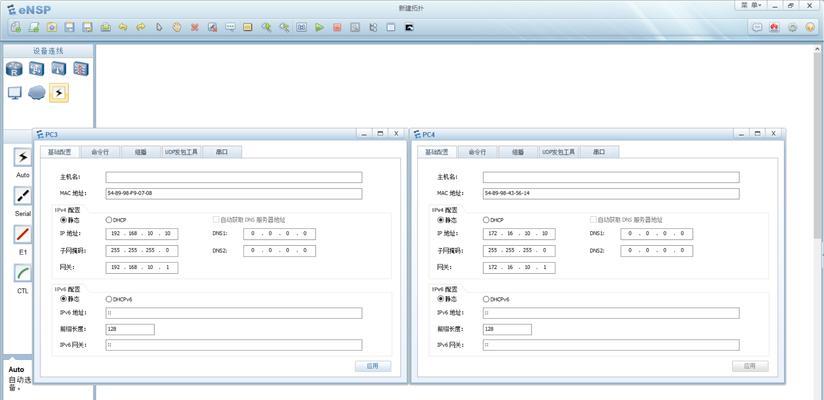Viewport: 824px width, 400px height.
Task: Switch to 命令行 tab in PC4
Action: (x=477, y=152)
